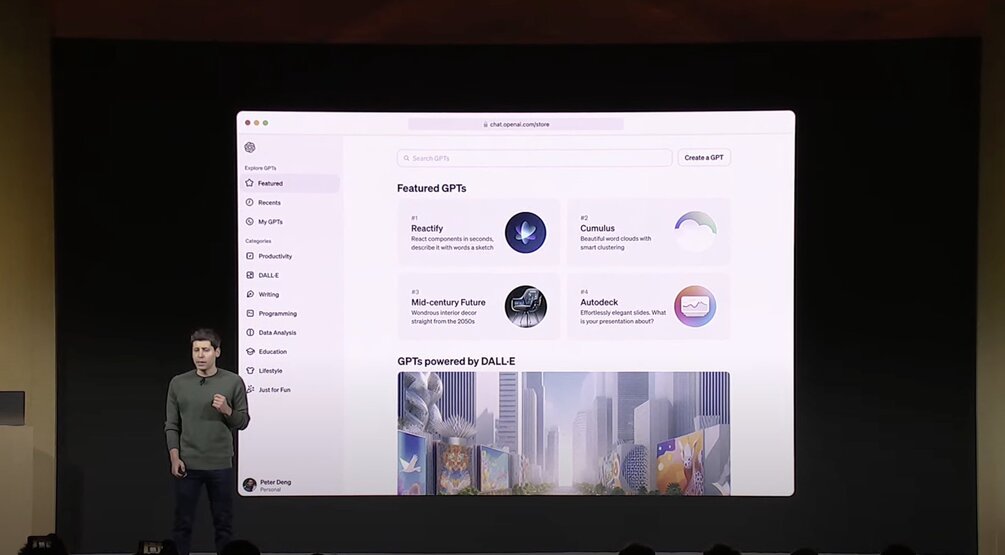Focus the Search GPTs field
Image resolution: width=1005 pixels, height=555 pixels.
point(535,158)
